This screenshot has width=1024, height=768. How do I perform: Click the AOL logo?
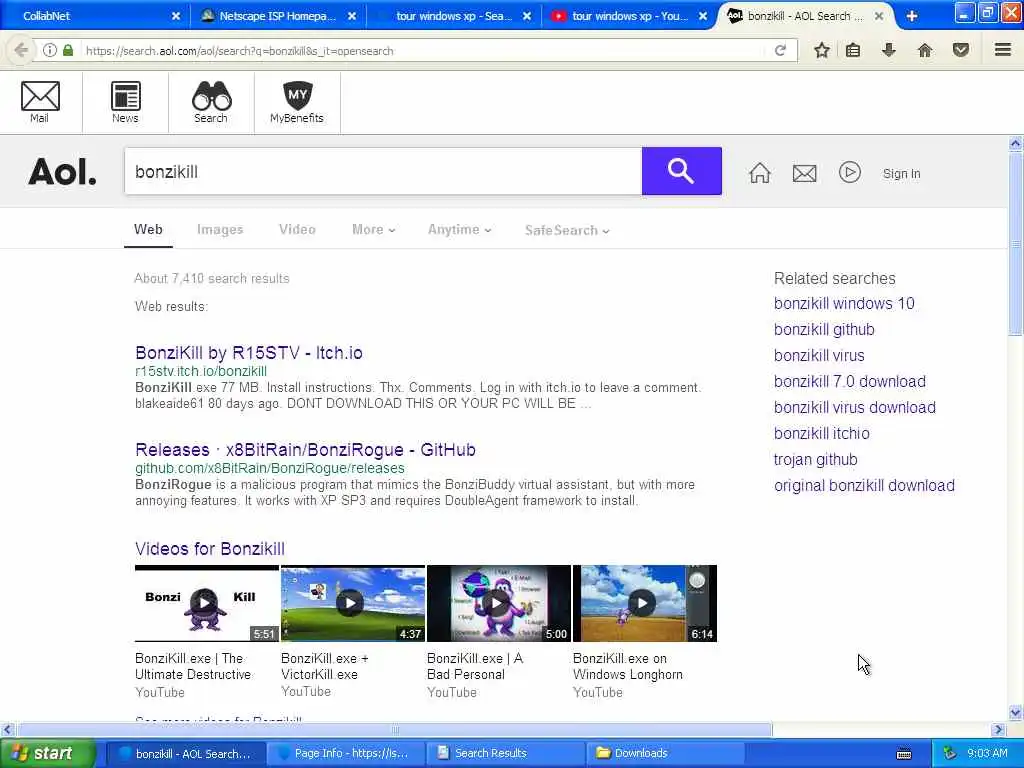point(63,172)
